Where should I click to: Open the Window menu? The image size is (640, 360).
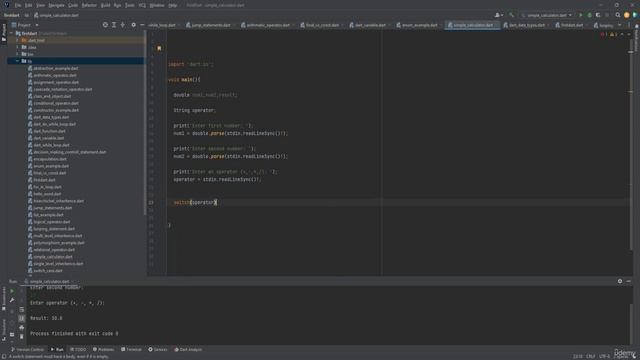click(x=157, y=5)
